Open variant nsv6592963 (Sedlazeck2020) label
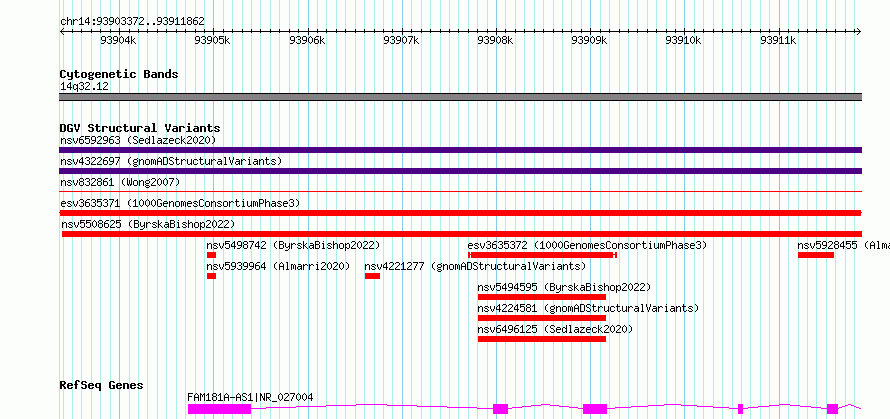The height and width of the screenshot is (419, 890). click(138, 140)
